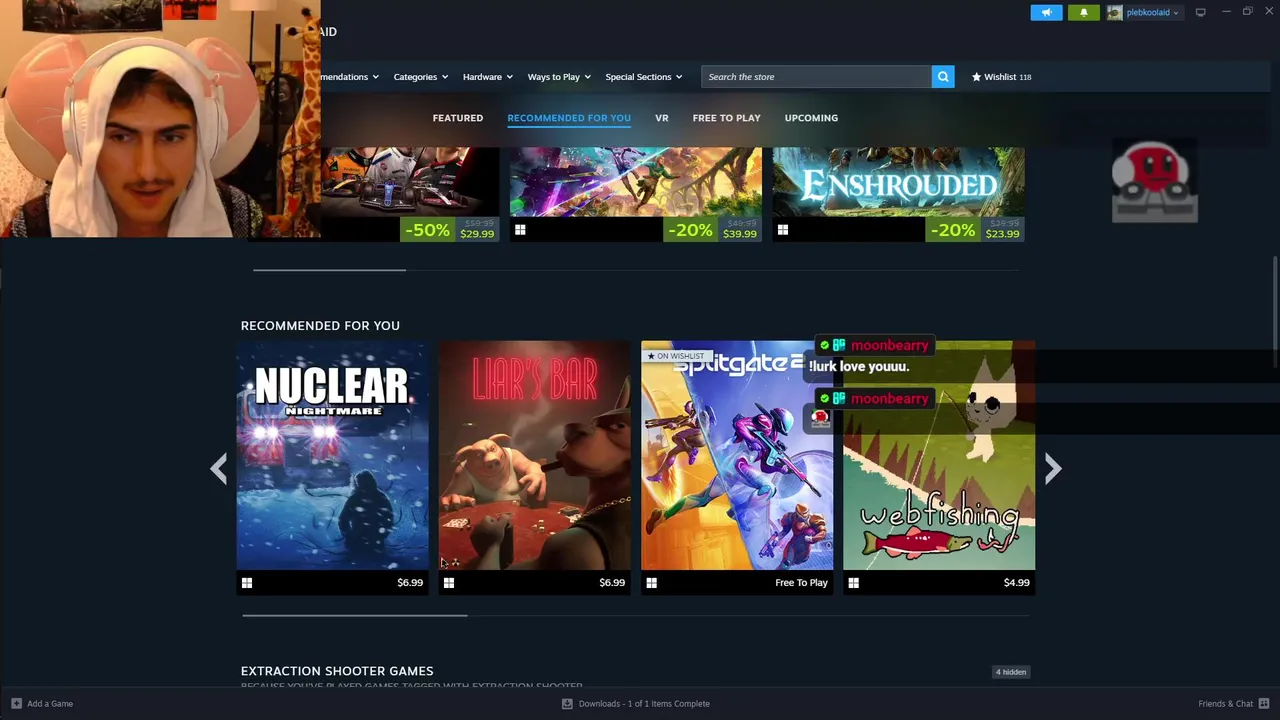Click Windows icon under Nuclear Nightmare
This screenshot has width=1280, height=720.
(247, 582)
